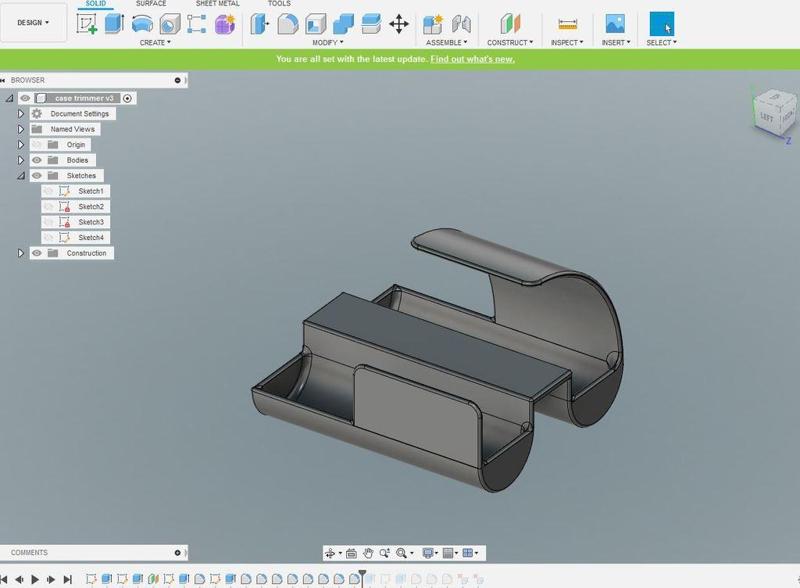Click the Measure ruler icon

tap(567, 24)
